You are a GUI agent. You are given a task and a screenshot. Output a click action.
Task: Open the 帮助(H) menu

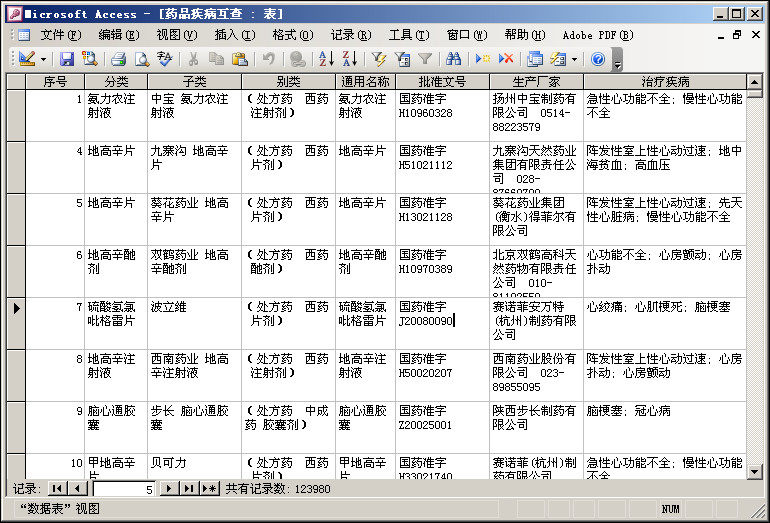[x=525, y=35]
